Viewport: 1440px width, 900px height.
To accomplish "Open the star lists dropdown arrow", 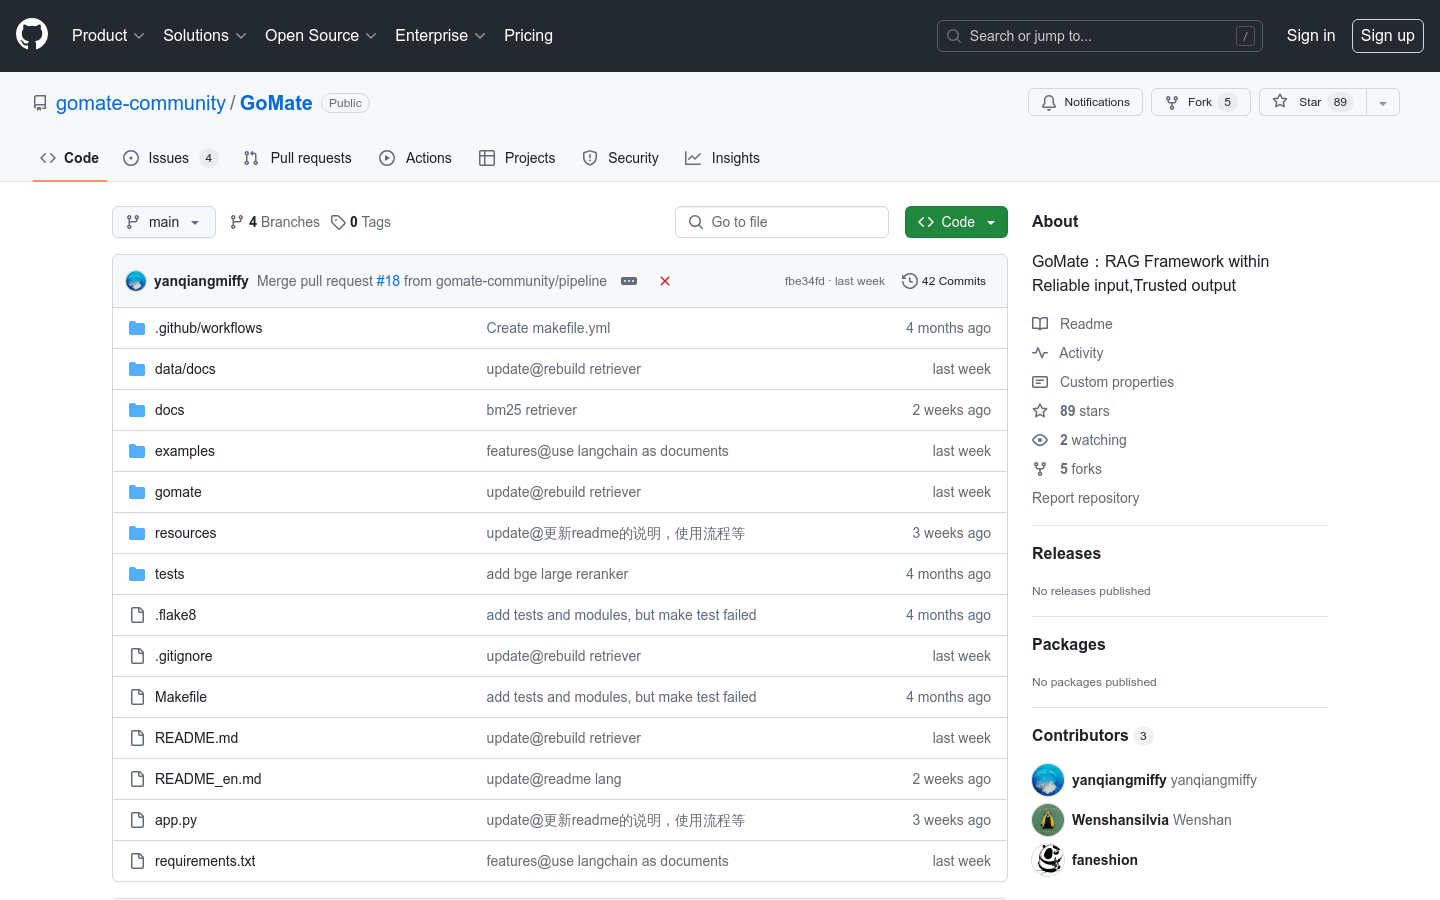I will 1383,102.
